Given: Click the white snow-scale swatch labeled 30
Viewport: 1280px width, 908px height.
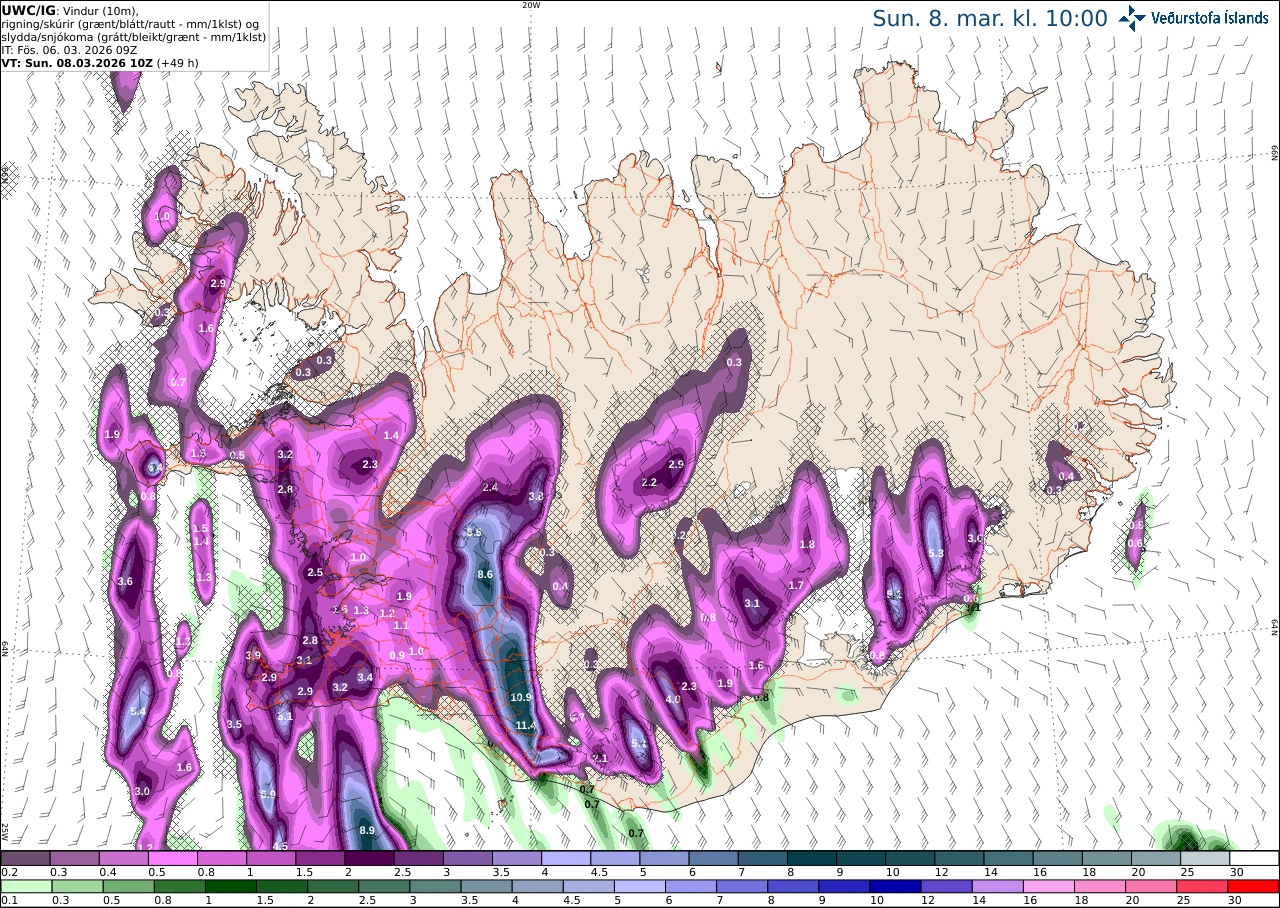Looking at the screenshot, I should 1255,858.
